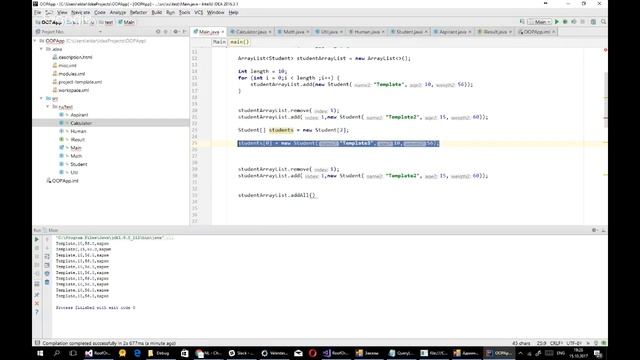Open Search Everywhere magnifier icon
Screen dimensions: 640x360
603,22
